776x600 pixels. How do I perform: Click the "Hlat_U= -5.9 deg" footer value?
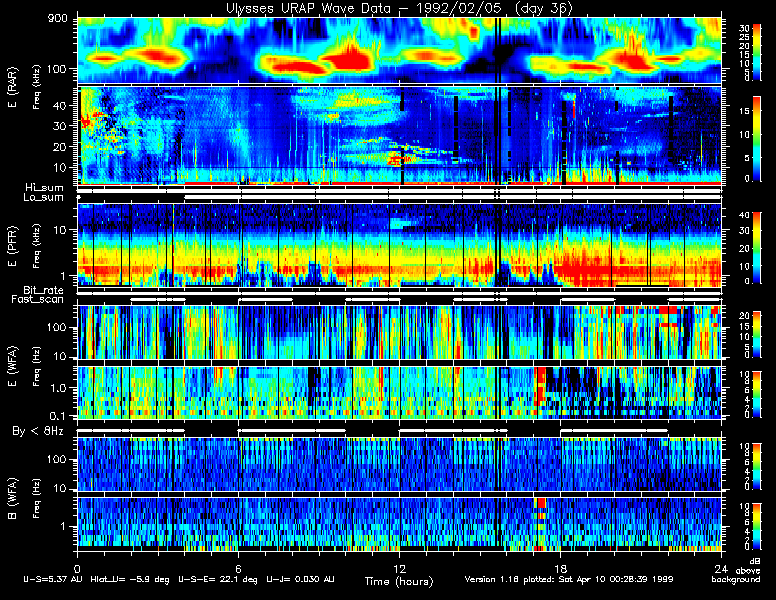pyautogui.click(x=130, y=579)
